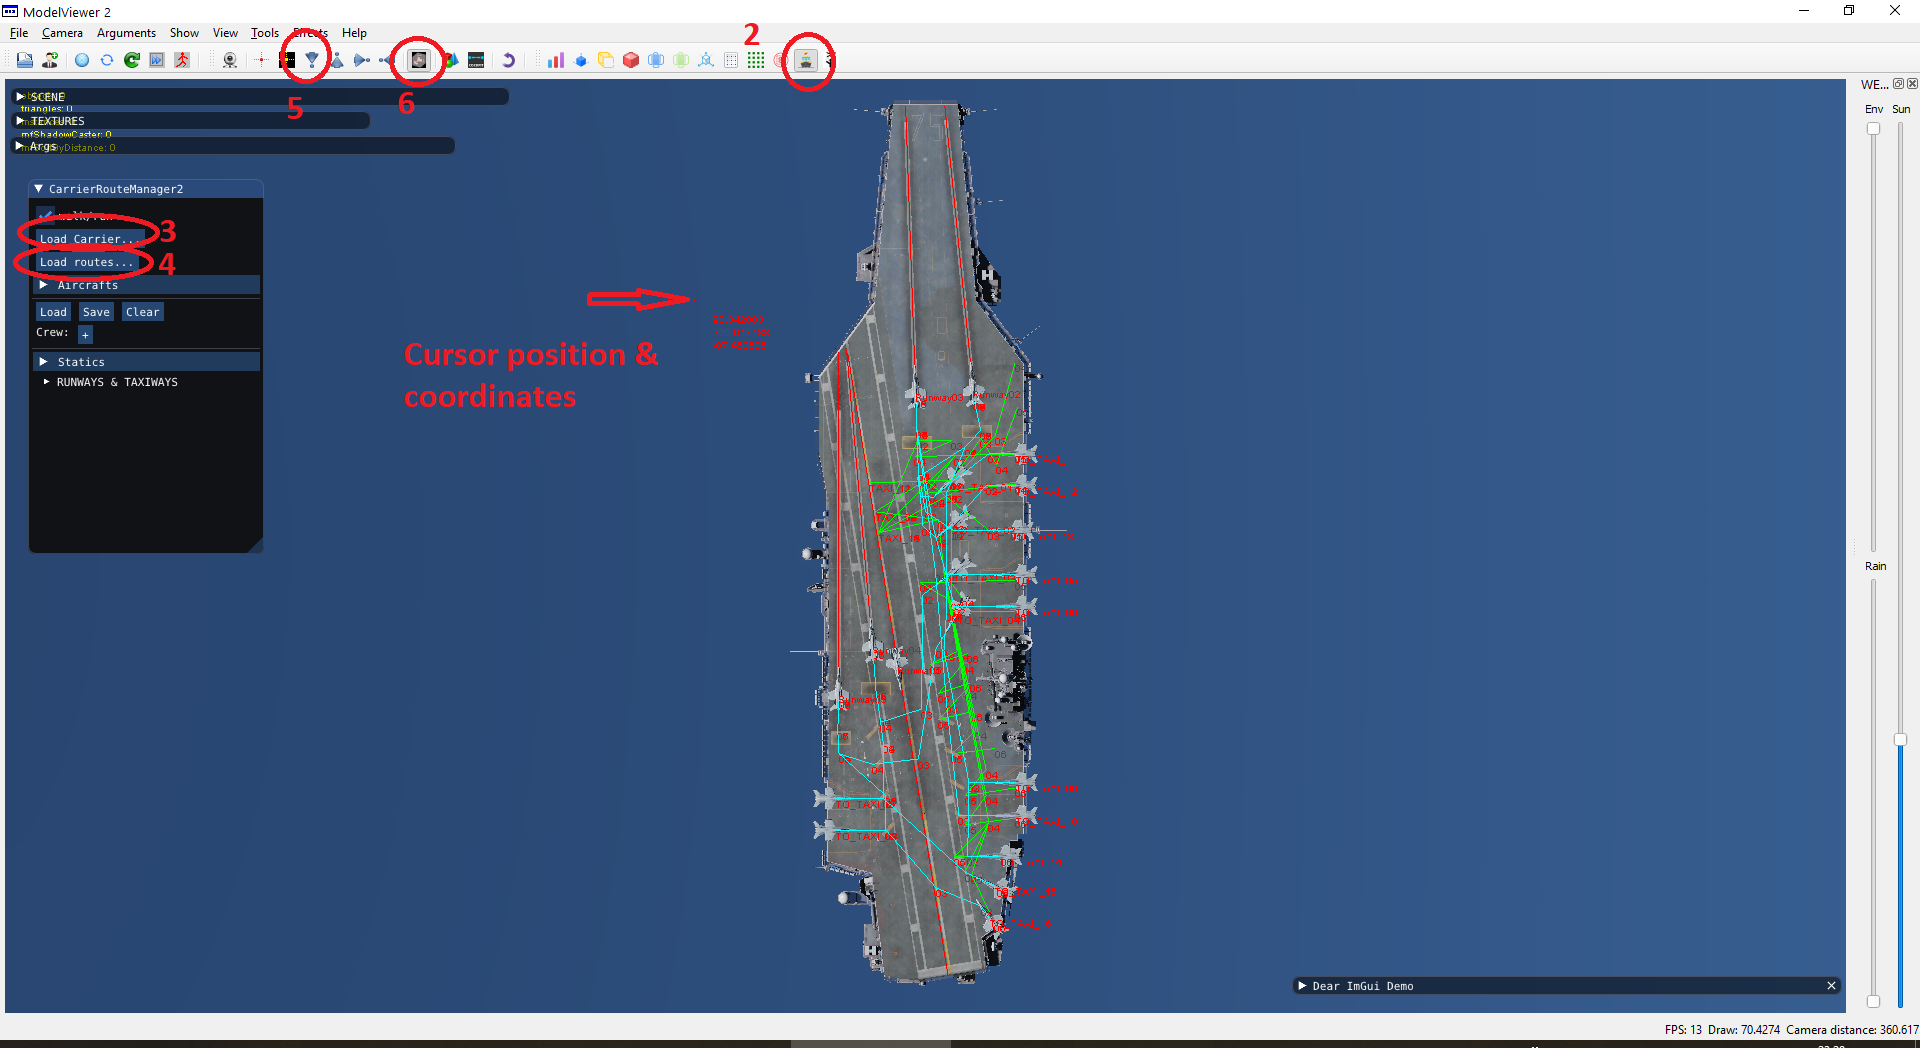Open the Help menu
Screen dimensions: 1920x1048
[x=354, y=33]
